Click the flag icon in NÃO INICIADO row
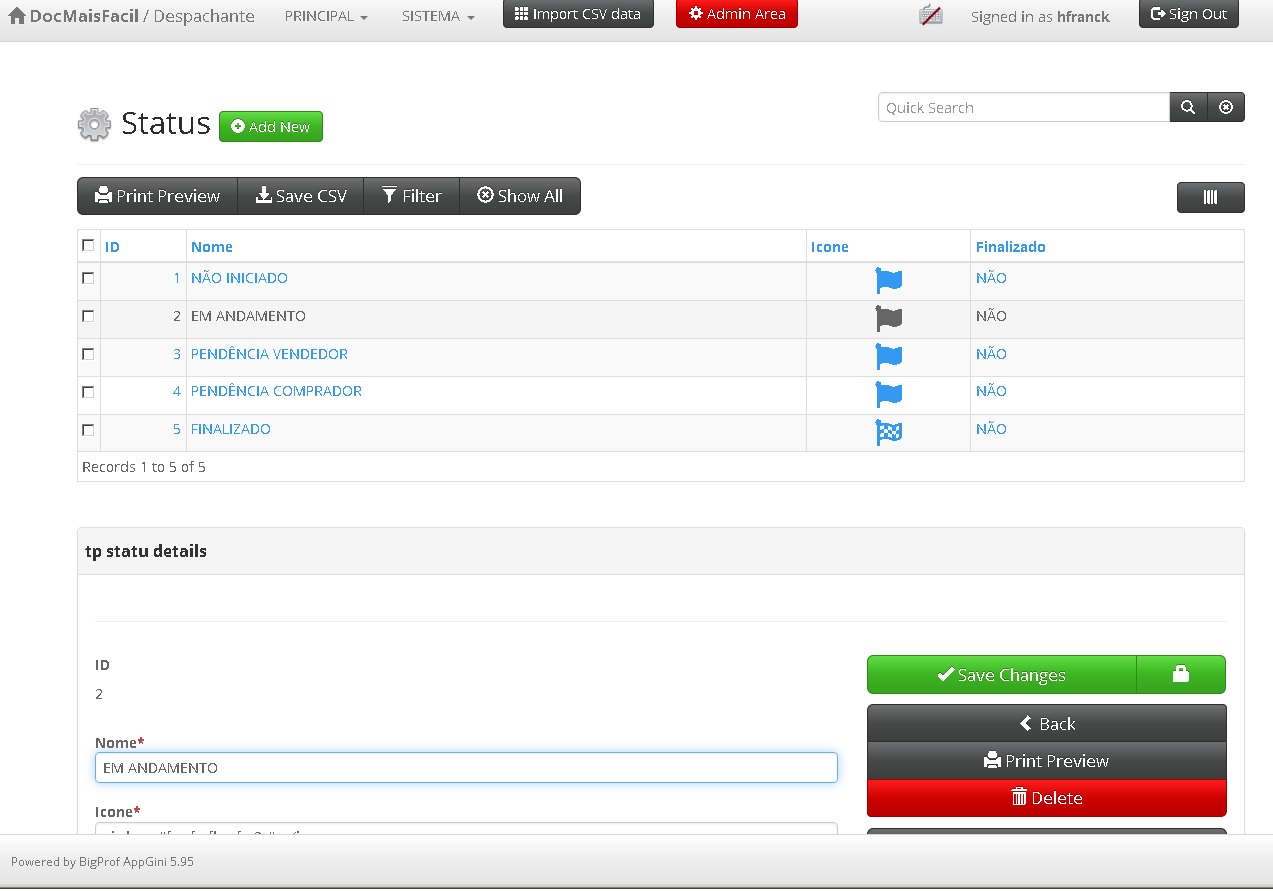Viewport: 1273px width, 891px height. 888,280
